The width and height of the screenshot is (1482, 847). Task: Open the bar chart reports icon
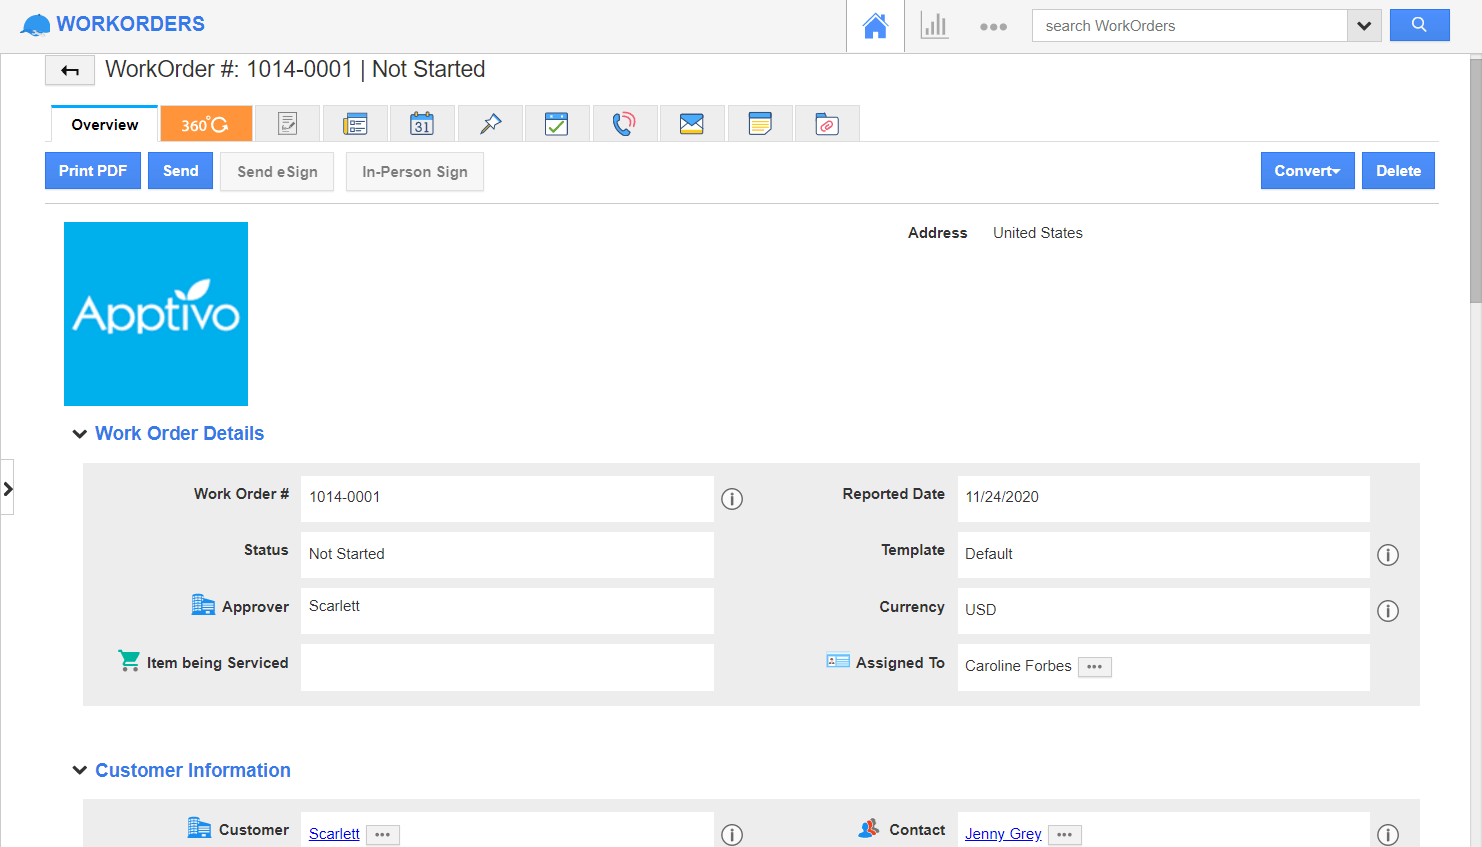point(934,26)
